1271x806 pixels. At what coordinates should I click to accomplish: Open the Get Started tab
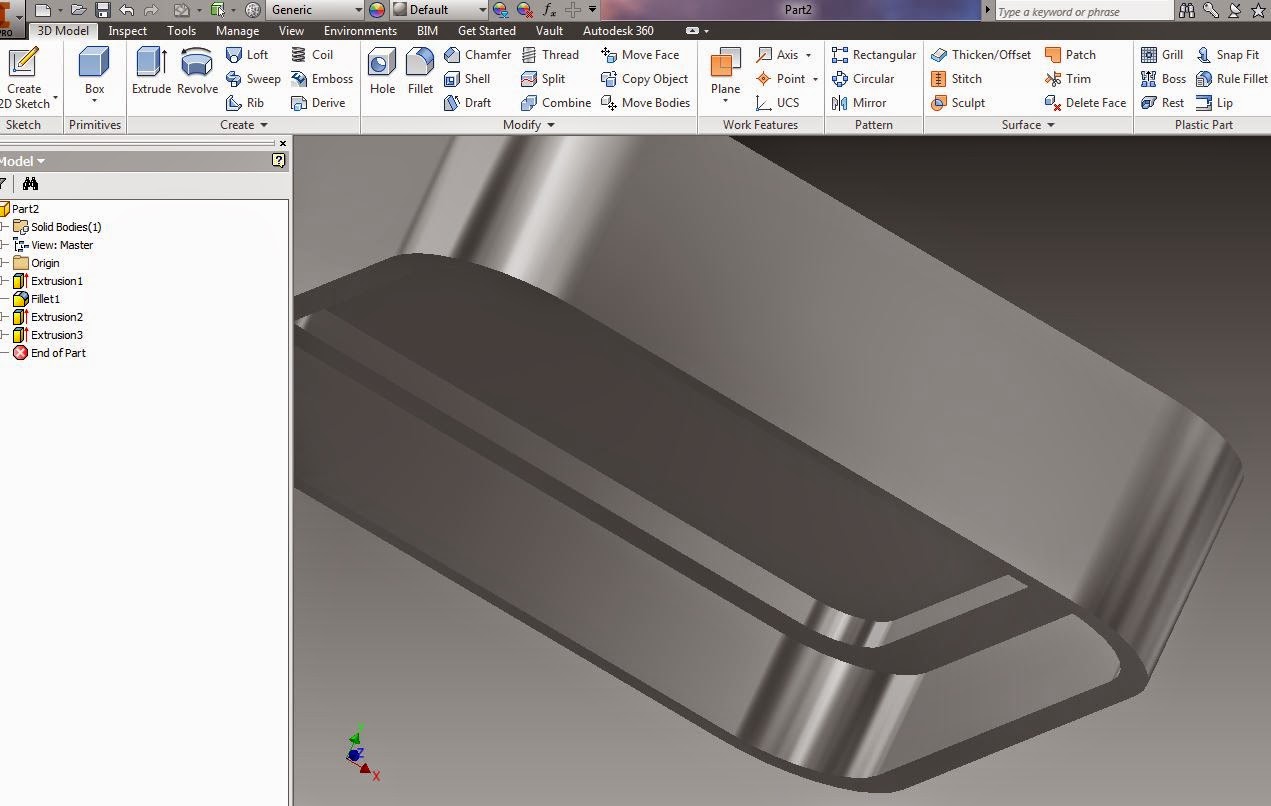[x=486, y=31]
